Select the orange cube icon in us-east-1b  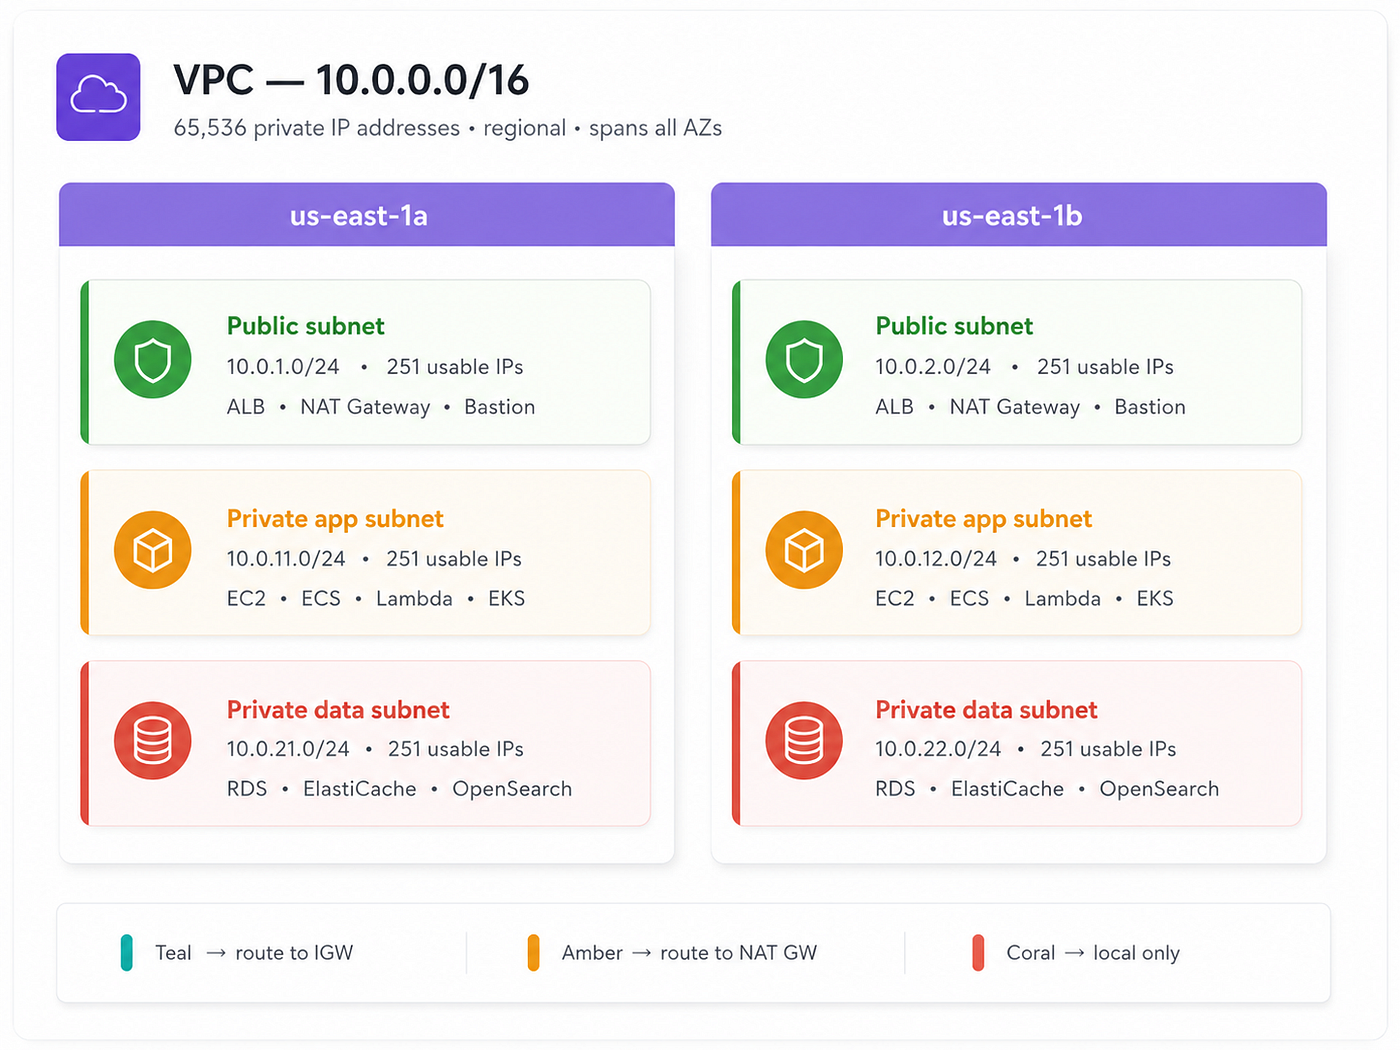804,550
